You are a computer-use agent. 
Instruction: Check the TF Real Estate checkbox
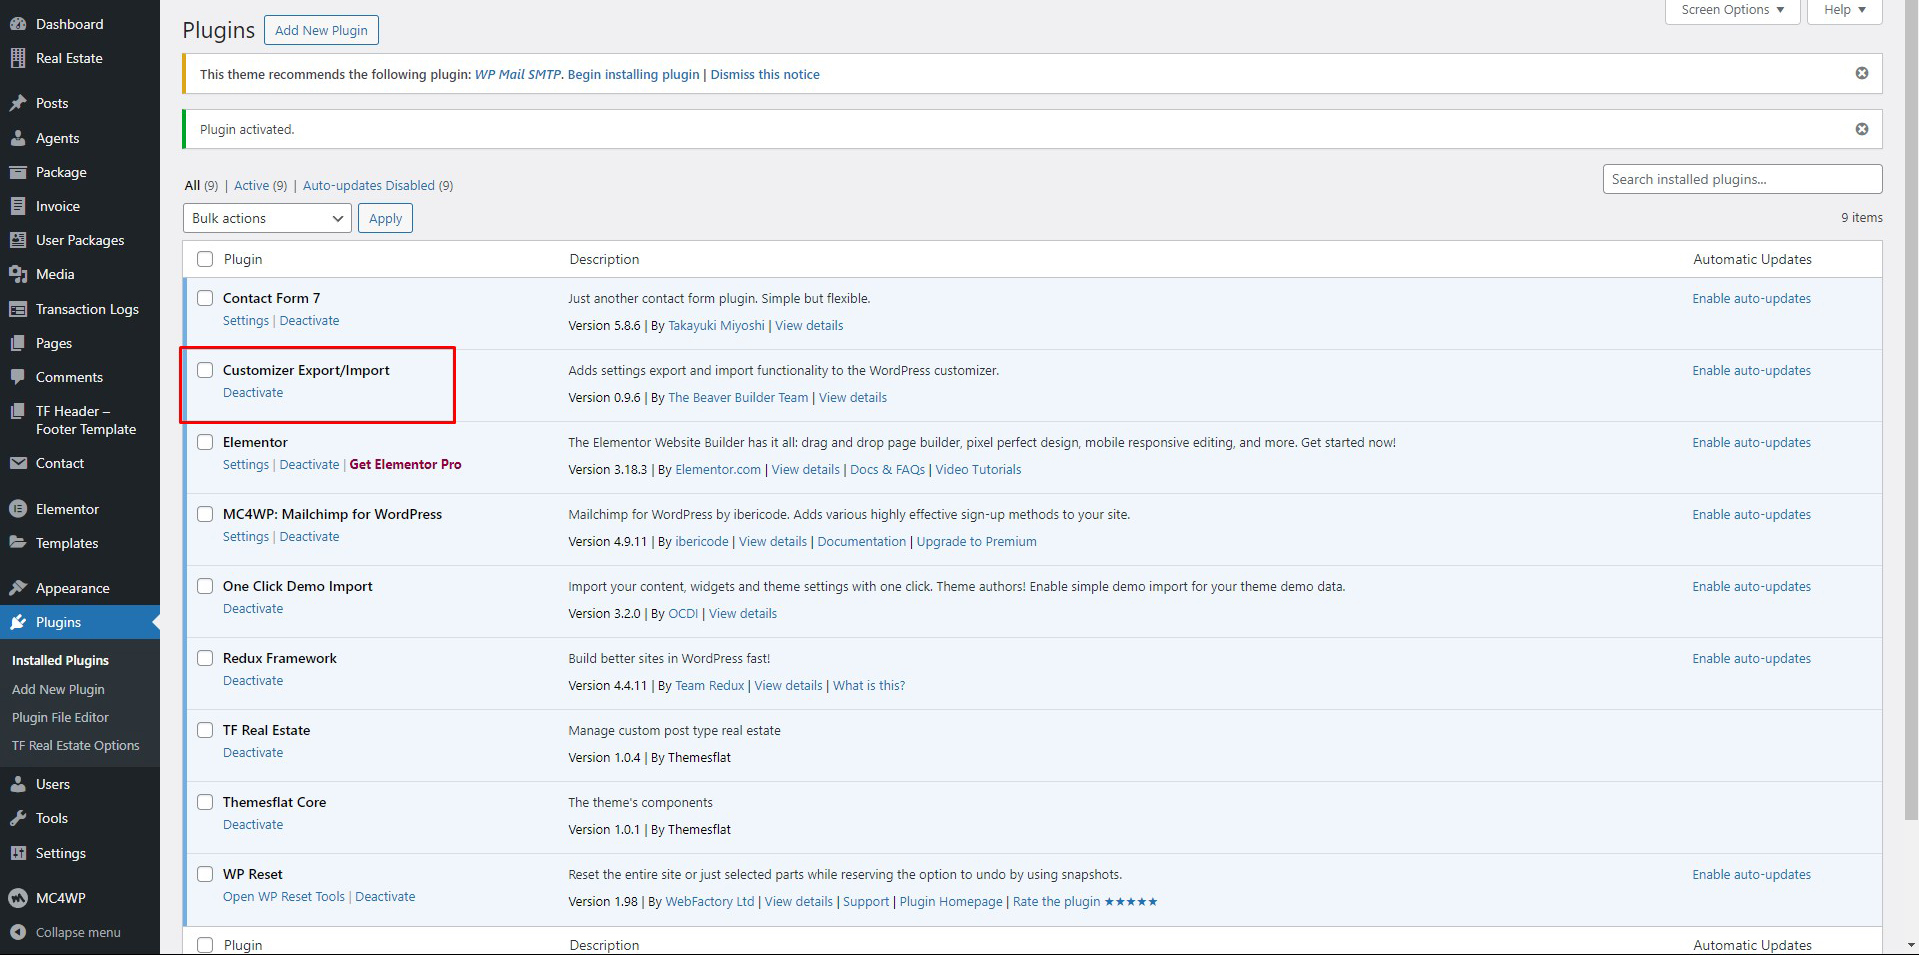205,730
